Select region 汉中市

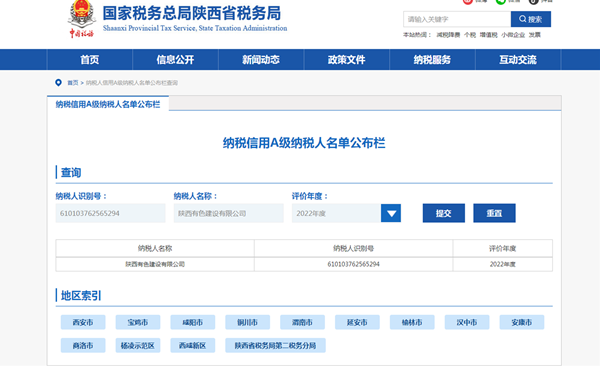click(467, 322)
